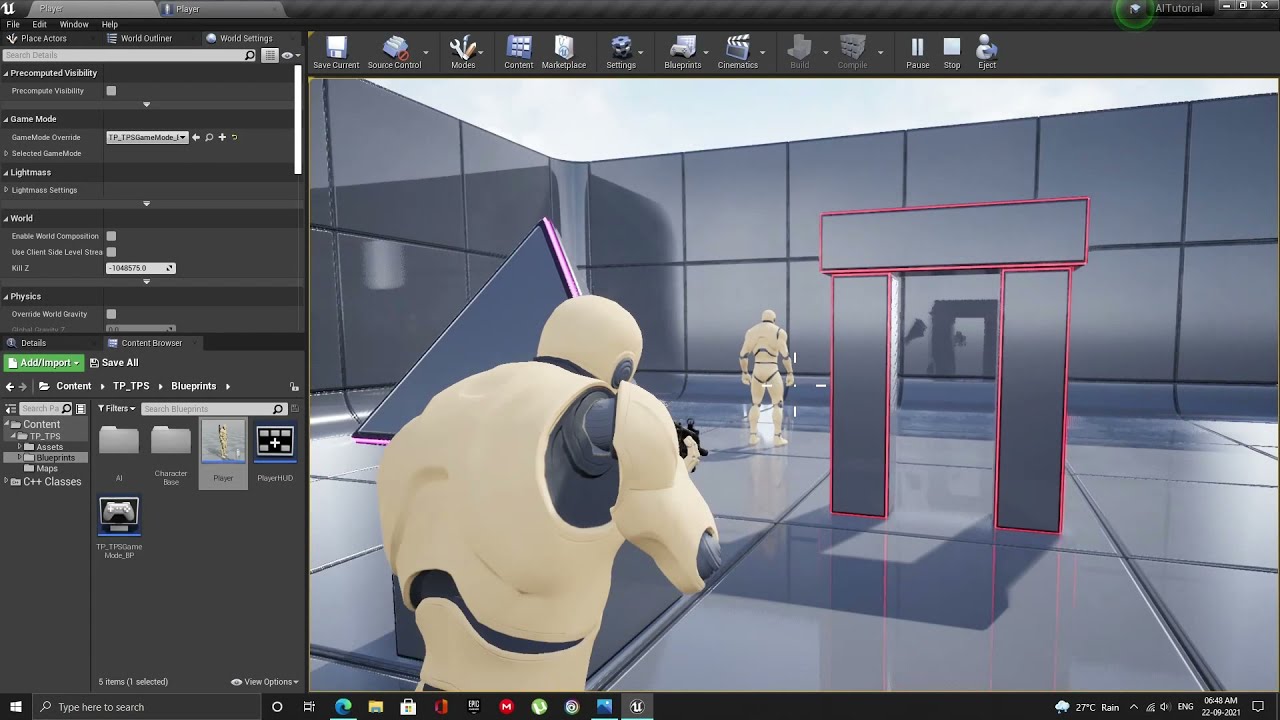Stop the play session

952,53
